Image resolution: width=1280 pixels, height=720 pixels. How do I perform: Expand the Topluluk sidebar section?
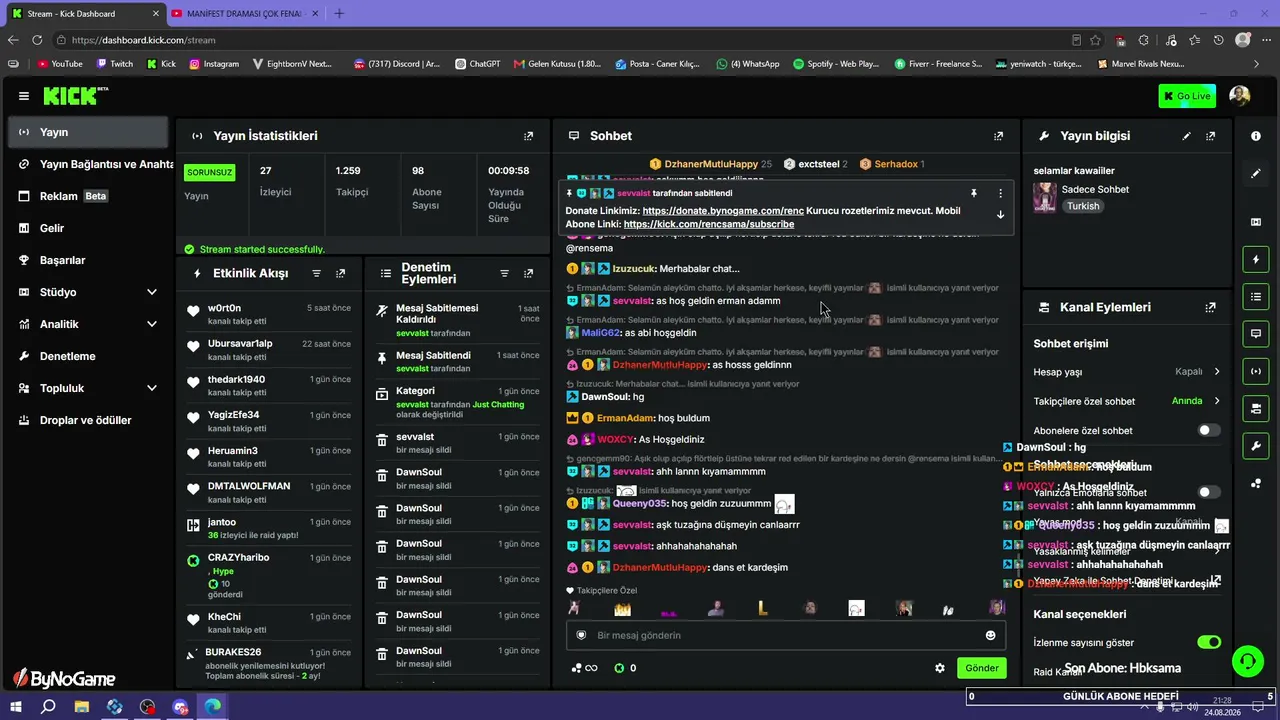click(x=88, y=388)
